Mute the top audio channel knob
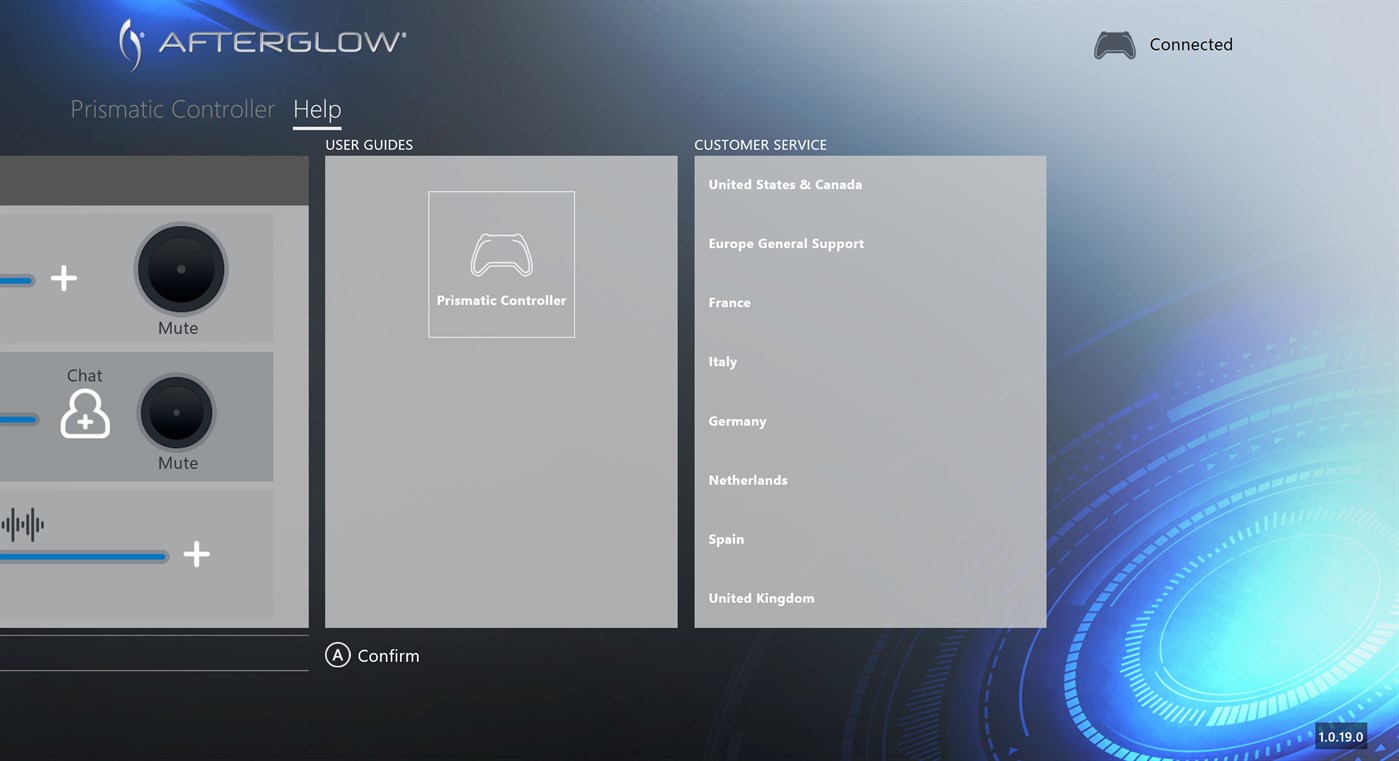Screen dimensions: 1399x761 click(x=180, y=268)
